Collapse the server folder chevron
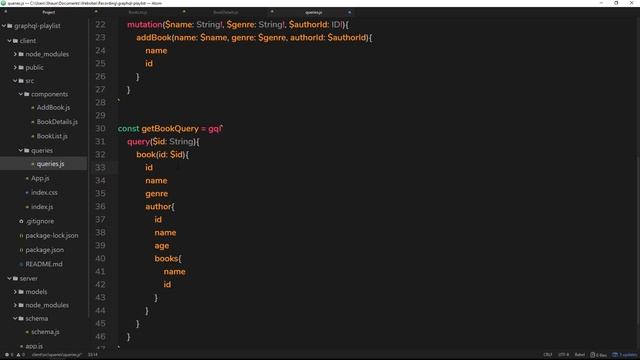The image size is (640, 360). pyautogui.click(x=9, y=278)
